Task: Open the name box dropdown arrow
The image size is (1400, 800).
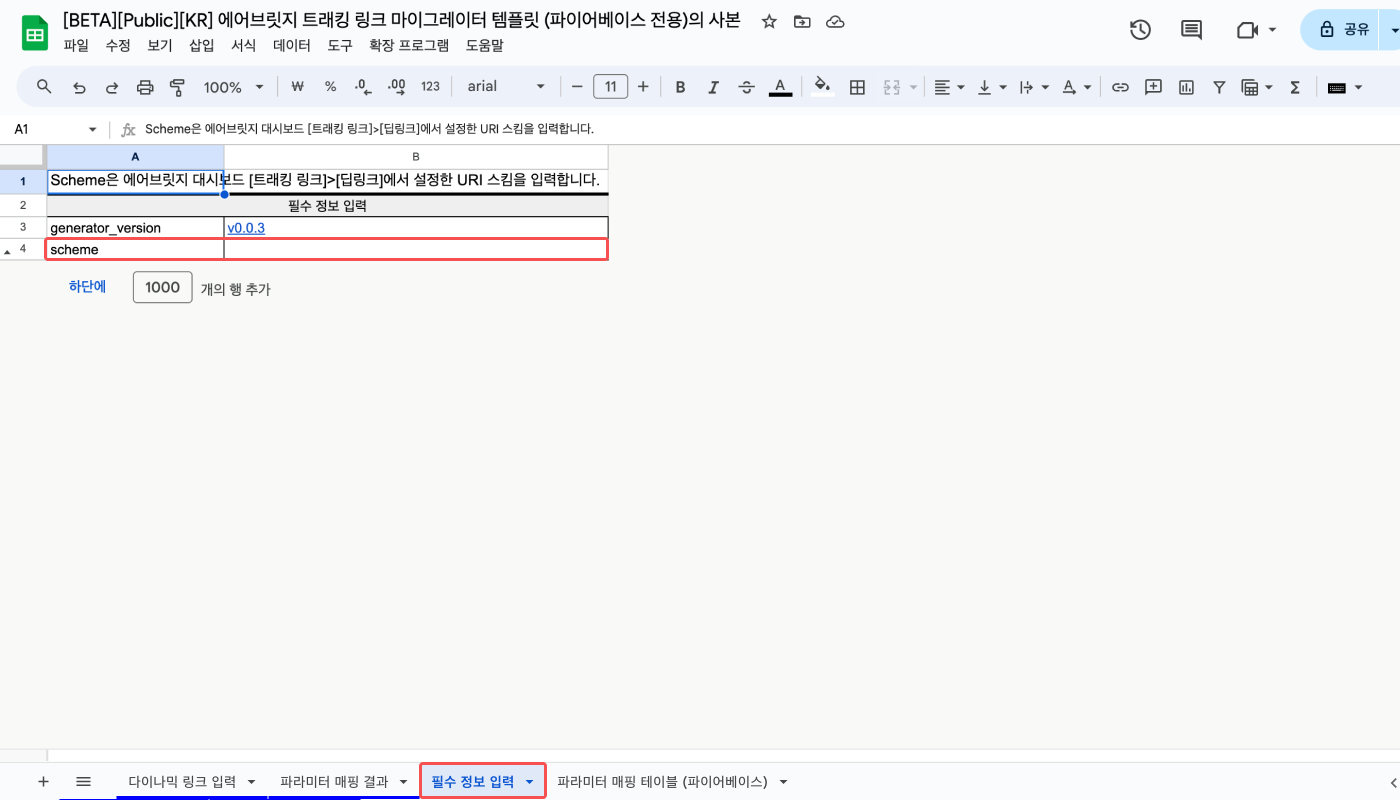Action: tap(93, 130)
